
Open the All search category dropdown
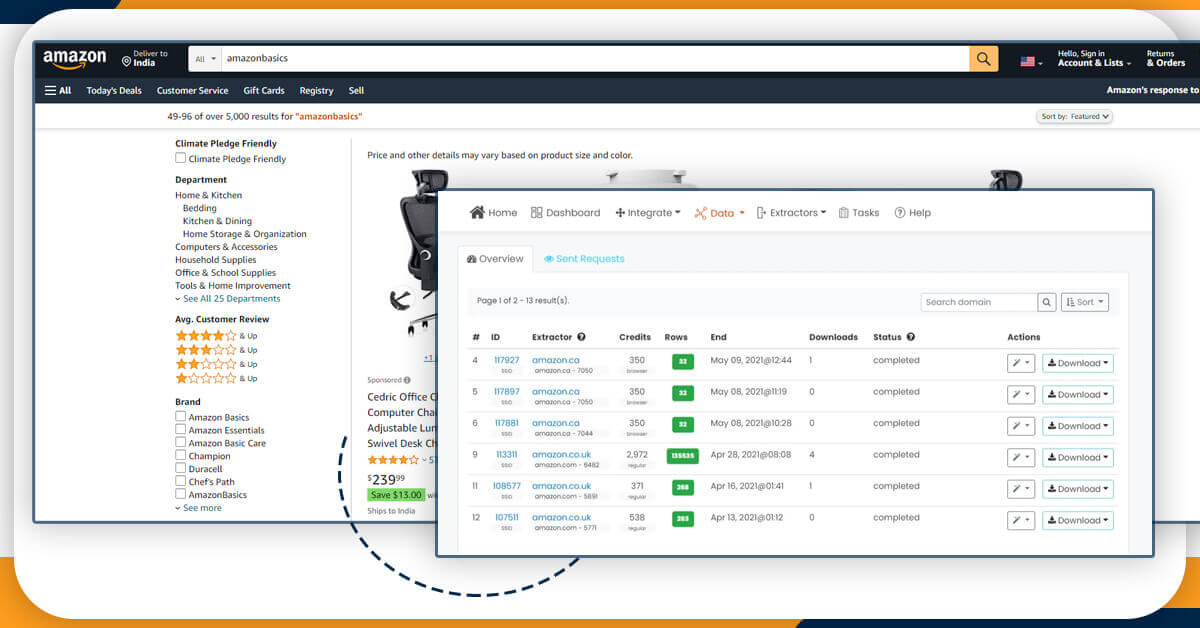click(x=205, y=59)
